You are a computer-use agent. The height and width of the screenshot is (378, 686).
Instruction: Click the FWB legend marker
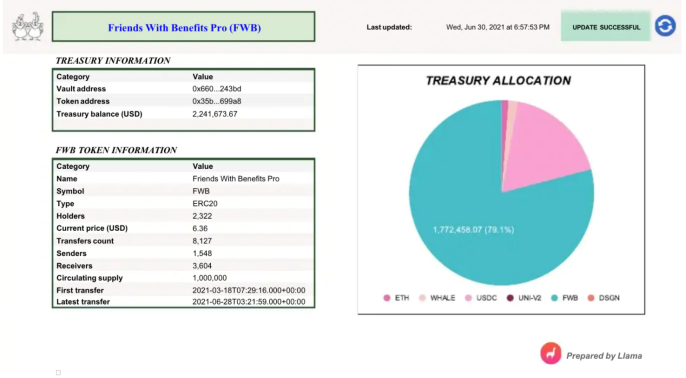click(554, 298)
